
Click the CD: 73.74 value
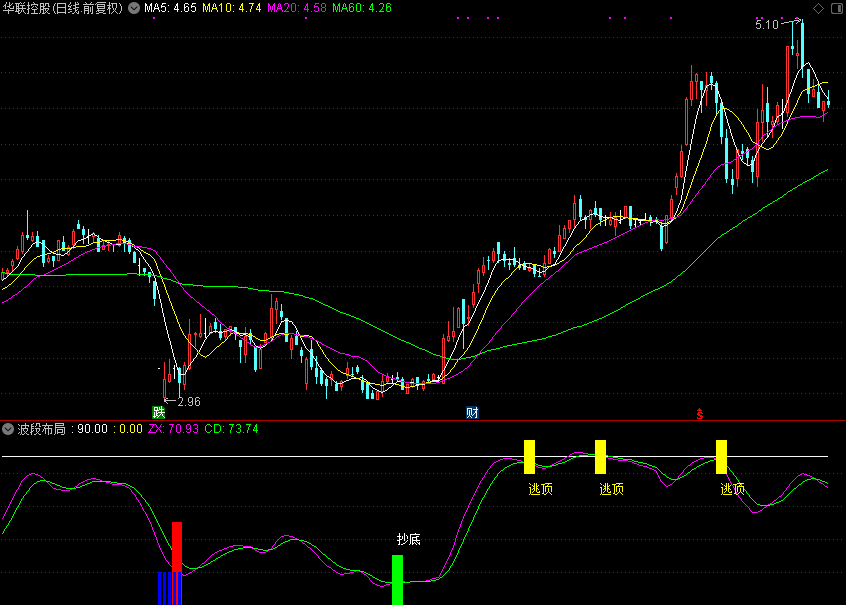231,429
